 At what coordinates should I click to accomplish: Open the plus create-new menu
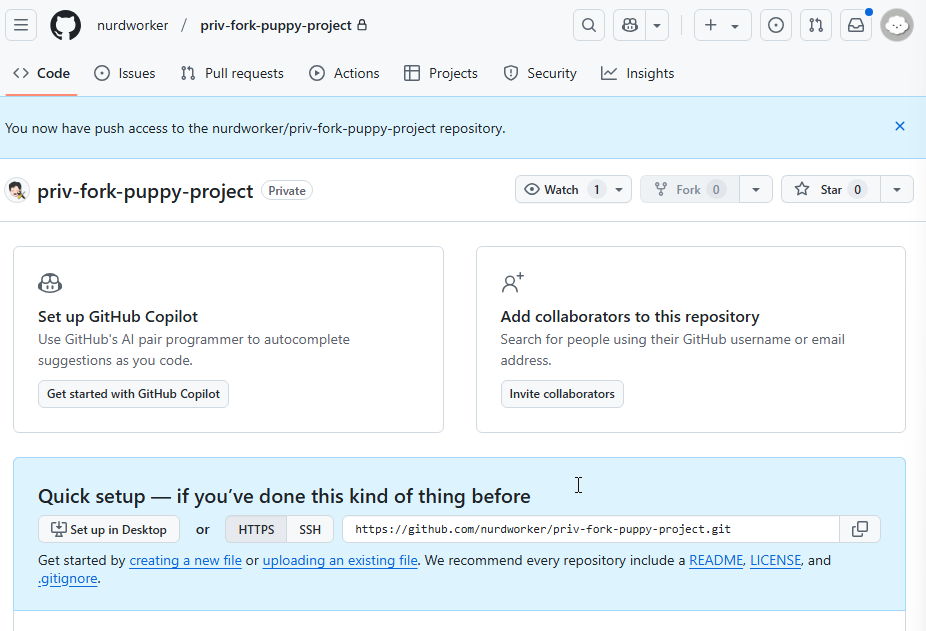click(722, 25)
